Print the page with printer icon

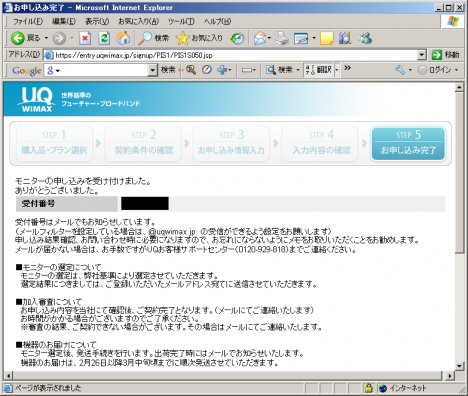tap(282, 38)
